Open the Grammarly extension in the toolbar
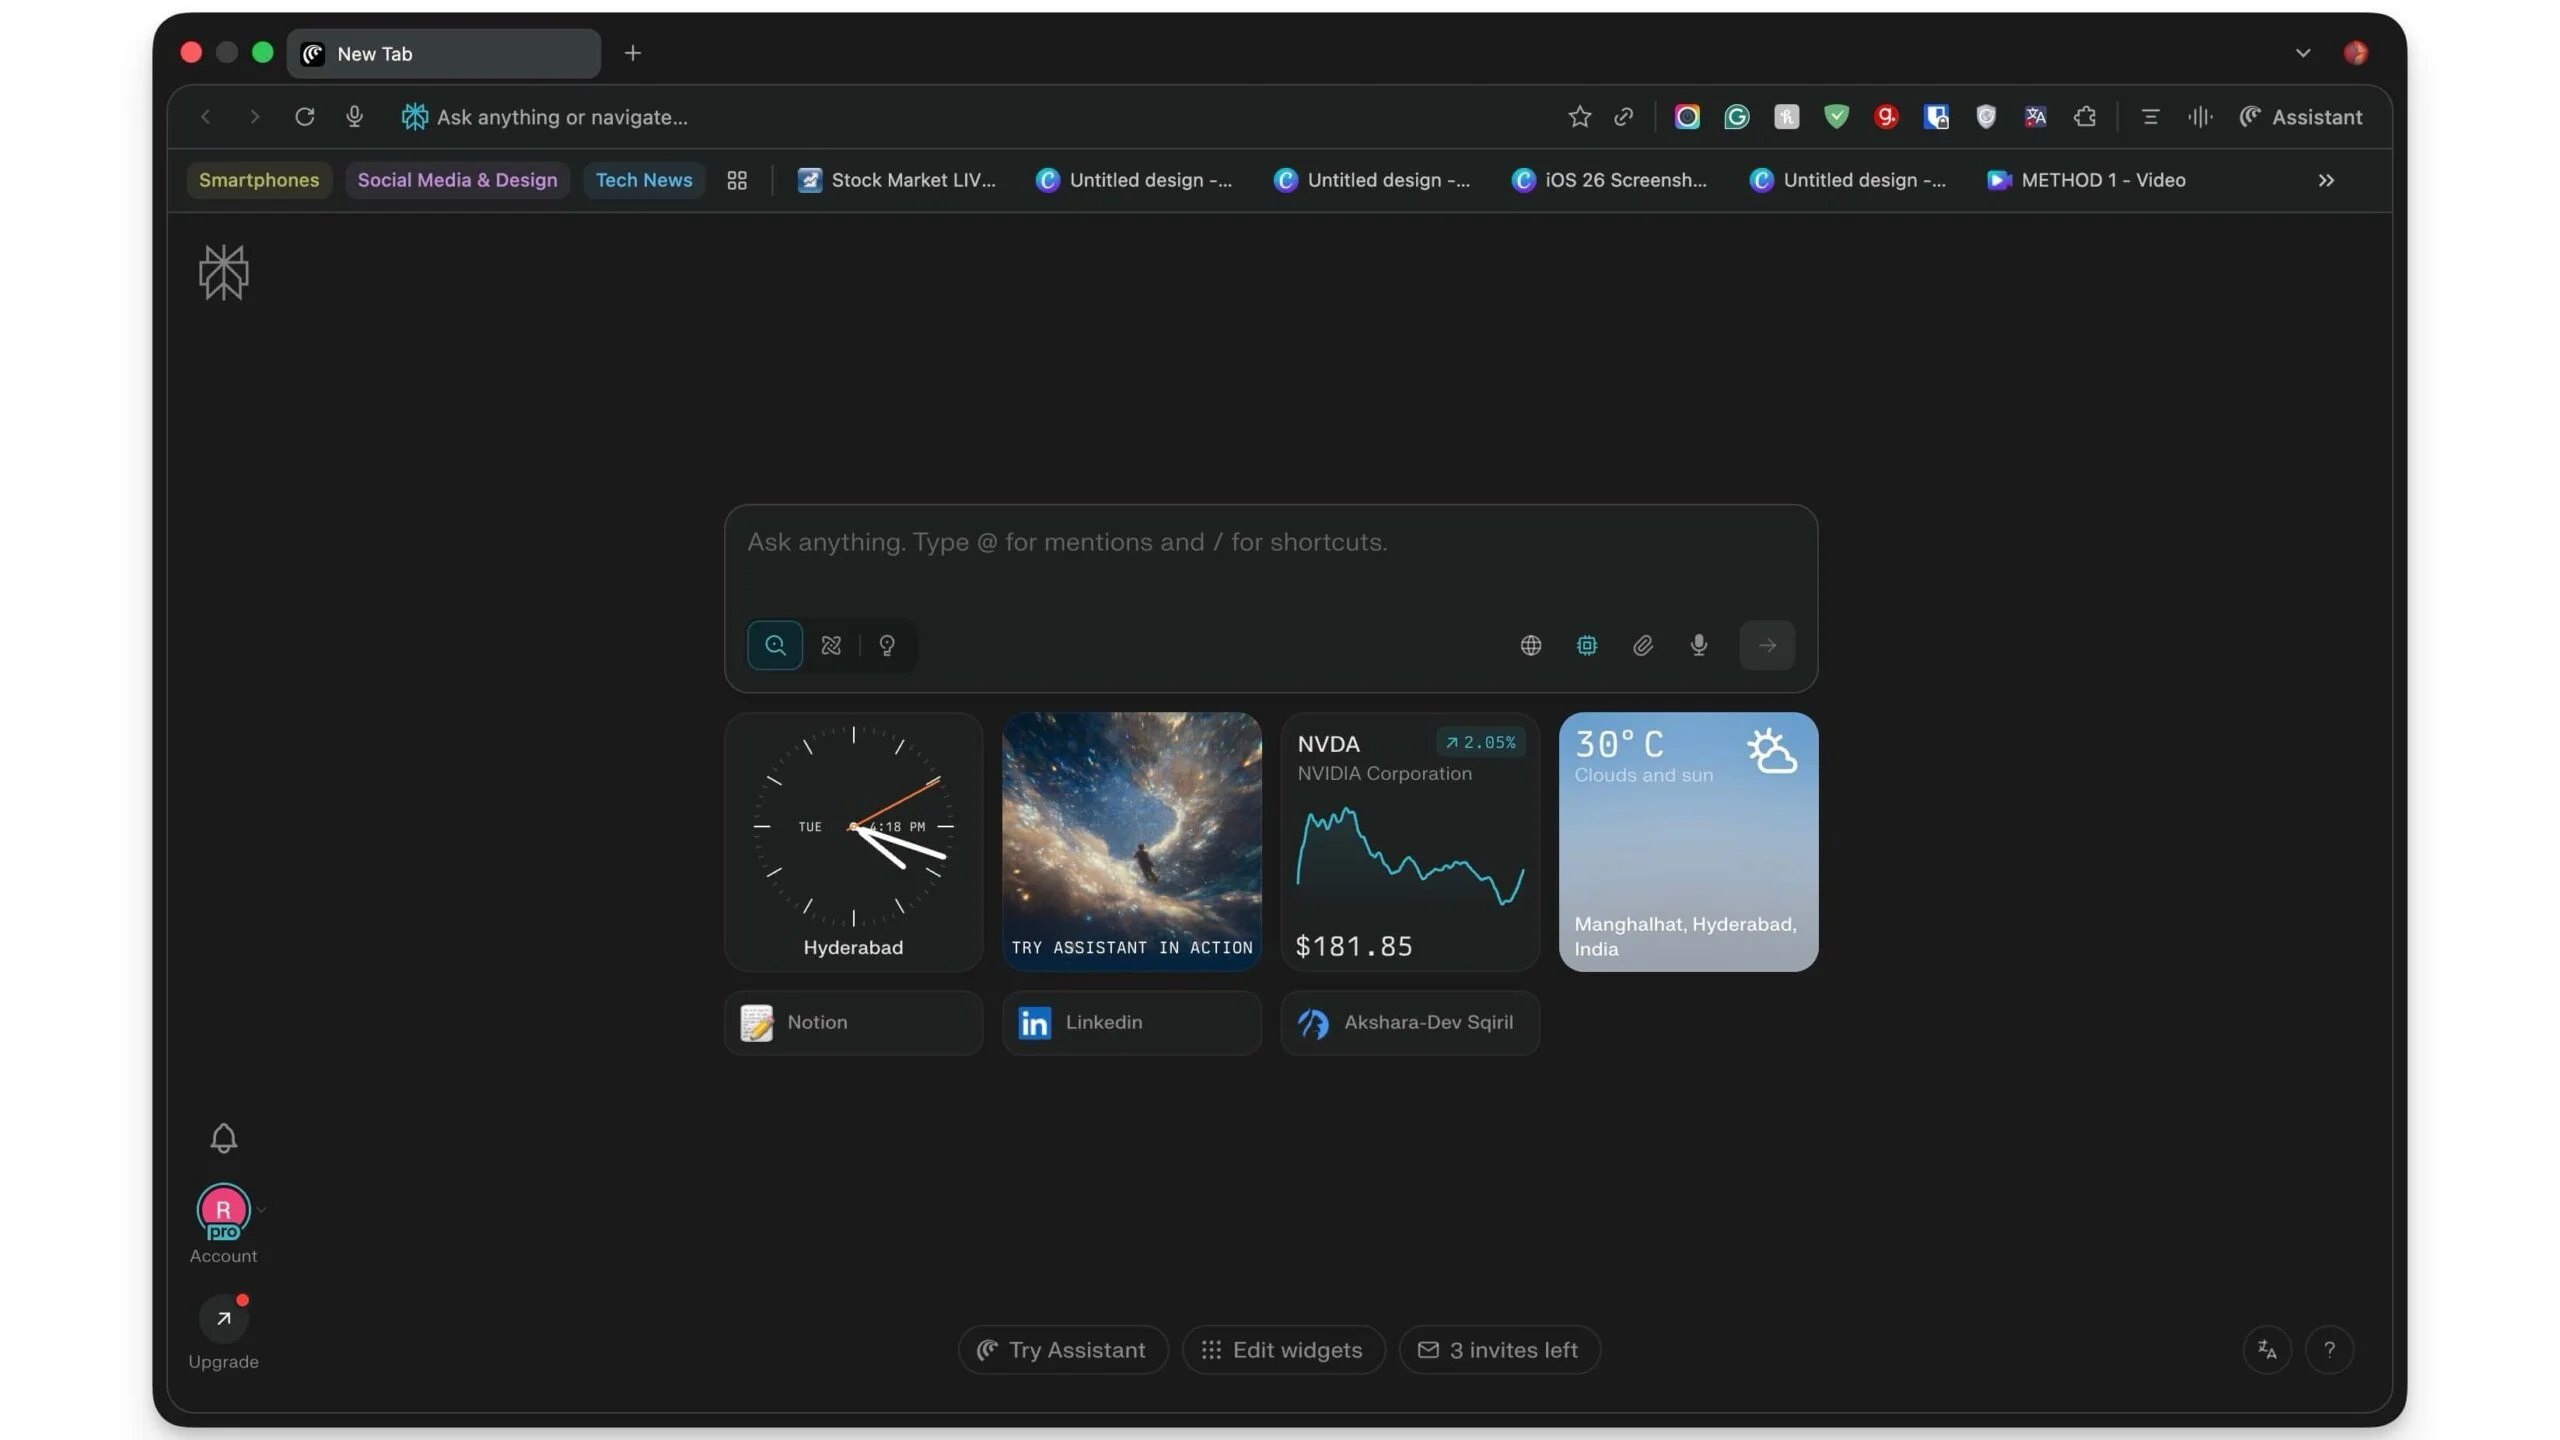2560x1440 pixels. (x=1737, y=117)
